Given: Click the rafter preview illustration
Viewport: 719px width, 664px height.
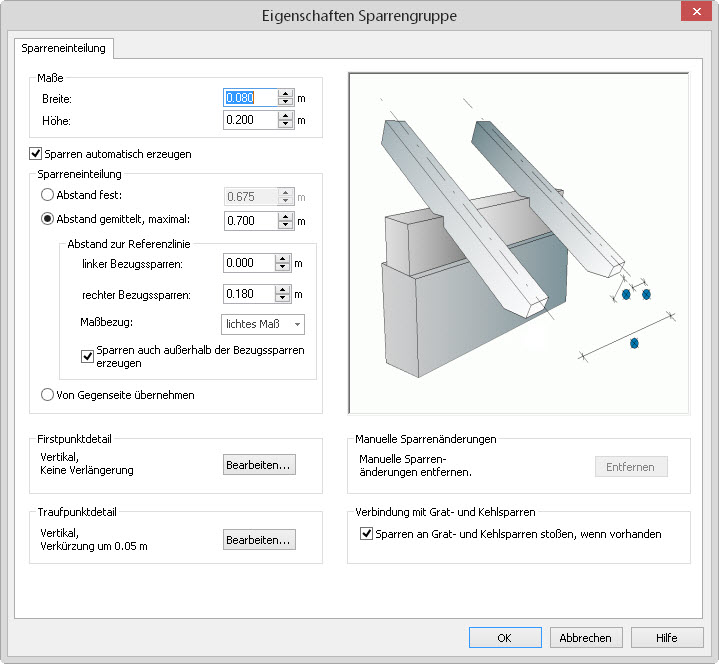Looking at the screenshot, I should pos(519,243).
